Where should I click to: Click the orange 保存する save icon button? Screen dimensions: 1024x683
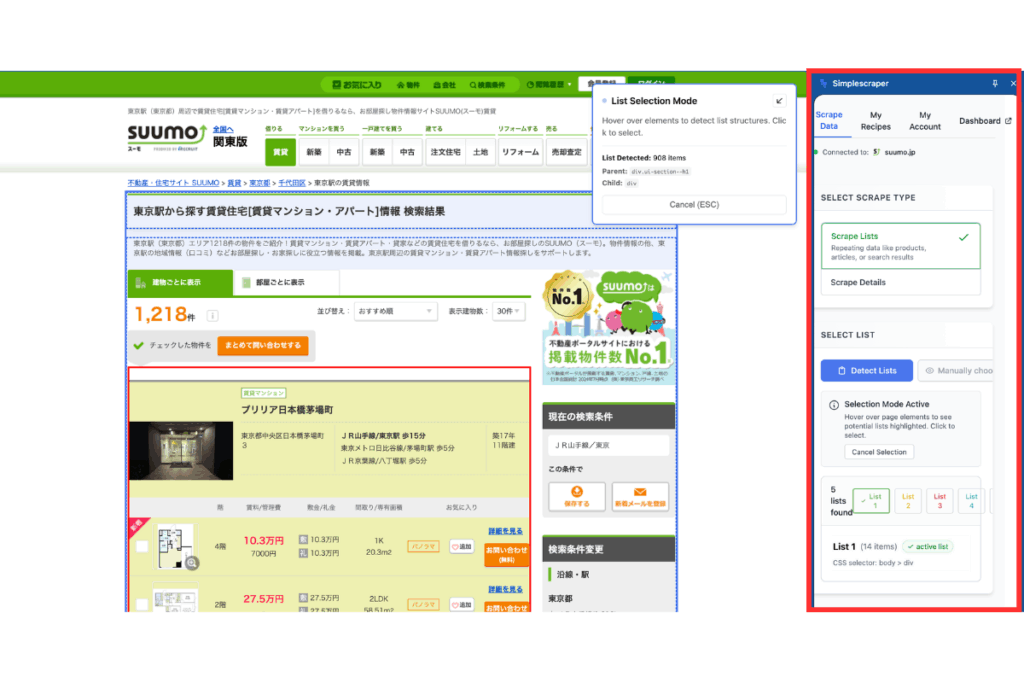[x=577, y=495]
